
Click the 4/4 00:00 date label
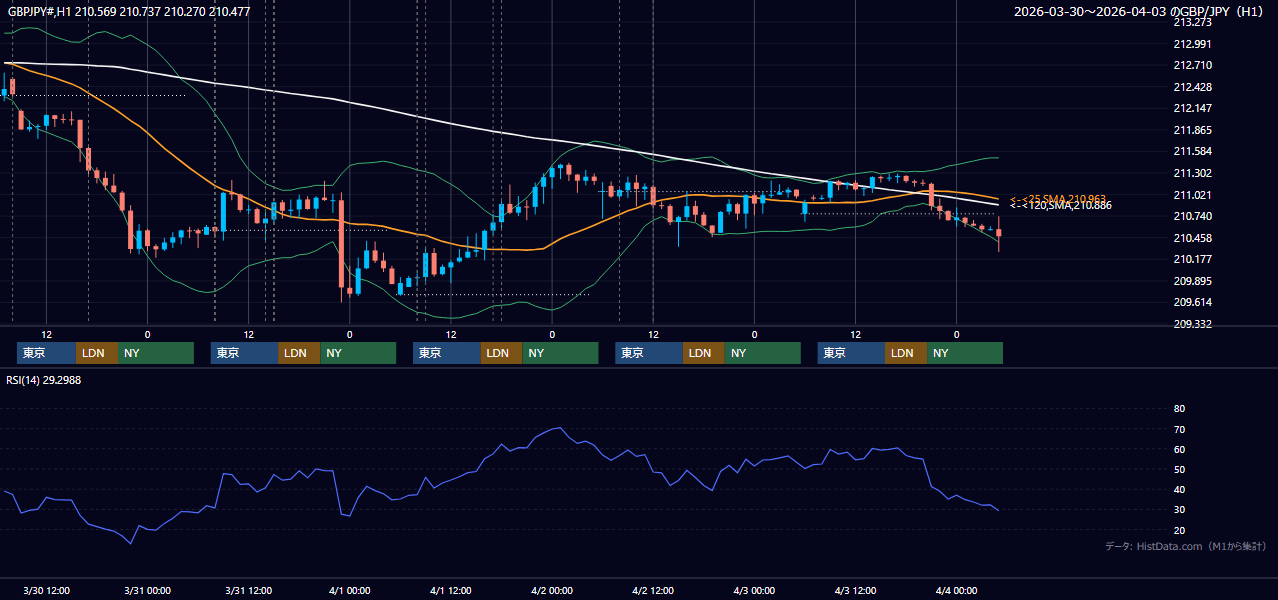956,590
